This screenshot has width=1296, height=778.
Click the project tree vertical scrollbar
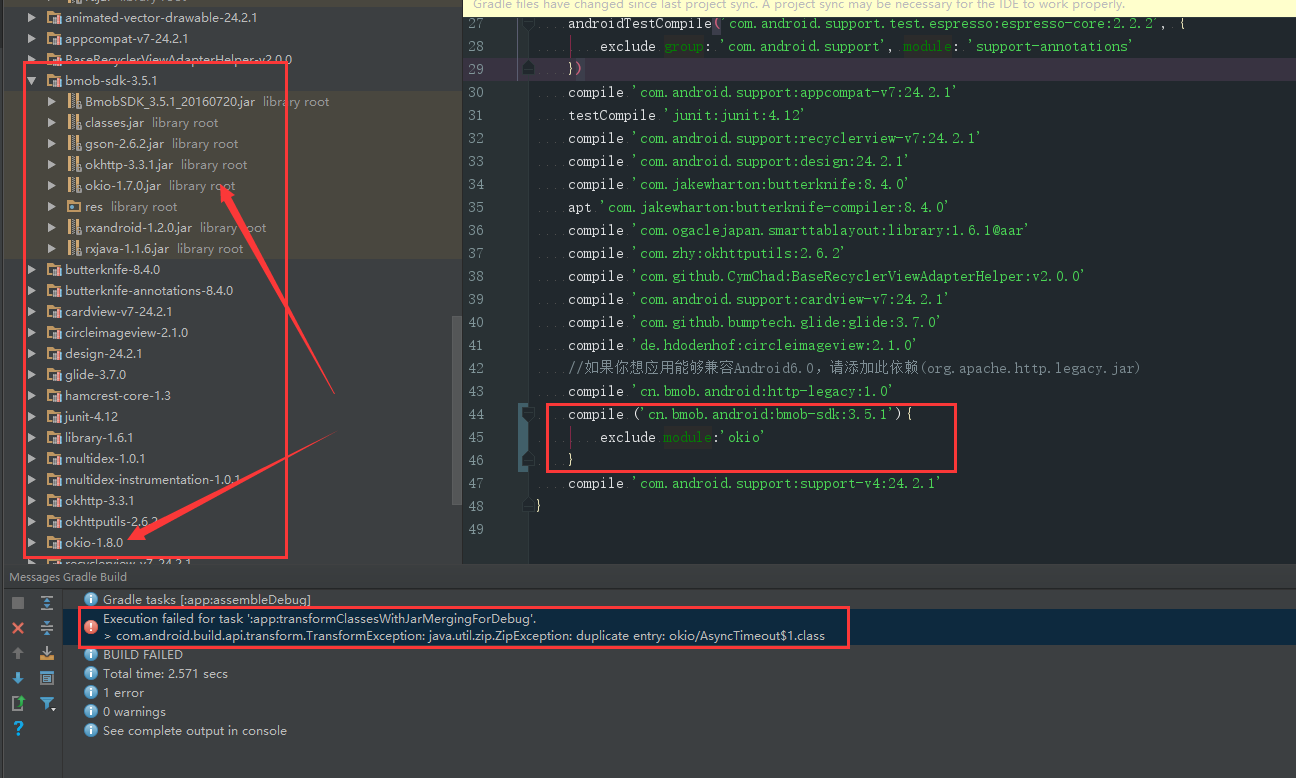457,410
